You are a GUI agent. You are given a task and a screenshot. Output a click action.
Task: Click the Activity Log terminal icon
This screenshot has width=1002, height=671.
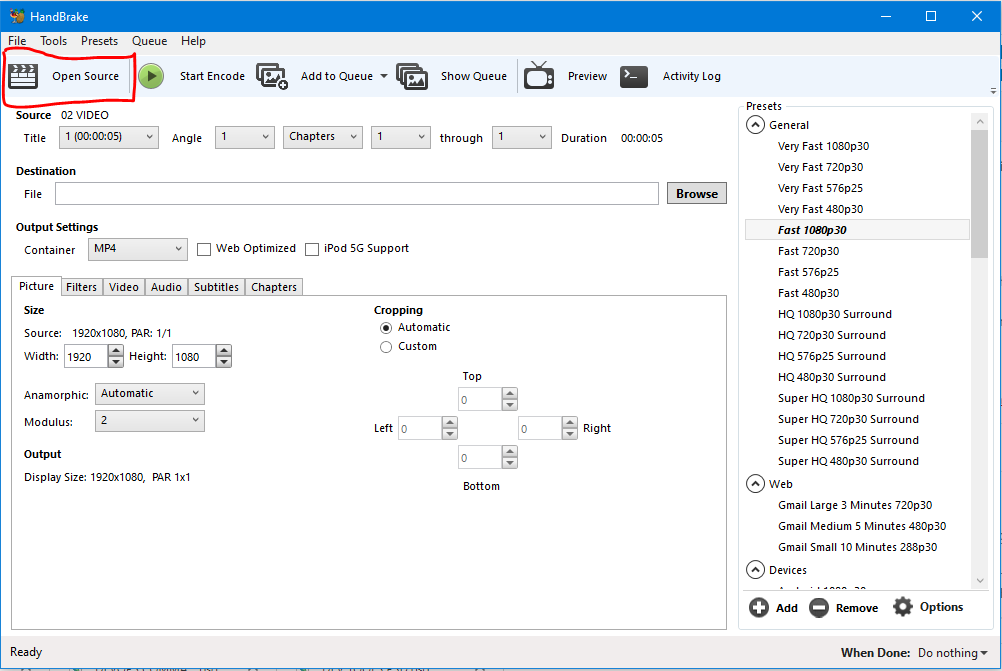tap(634, 76)
